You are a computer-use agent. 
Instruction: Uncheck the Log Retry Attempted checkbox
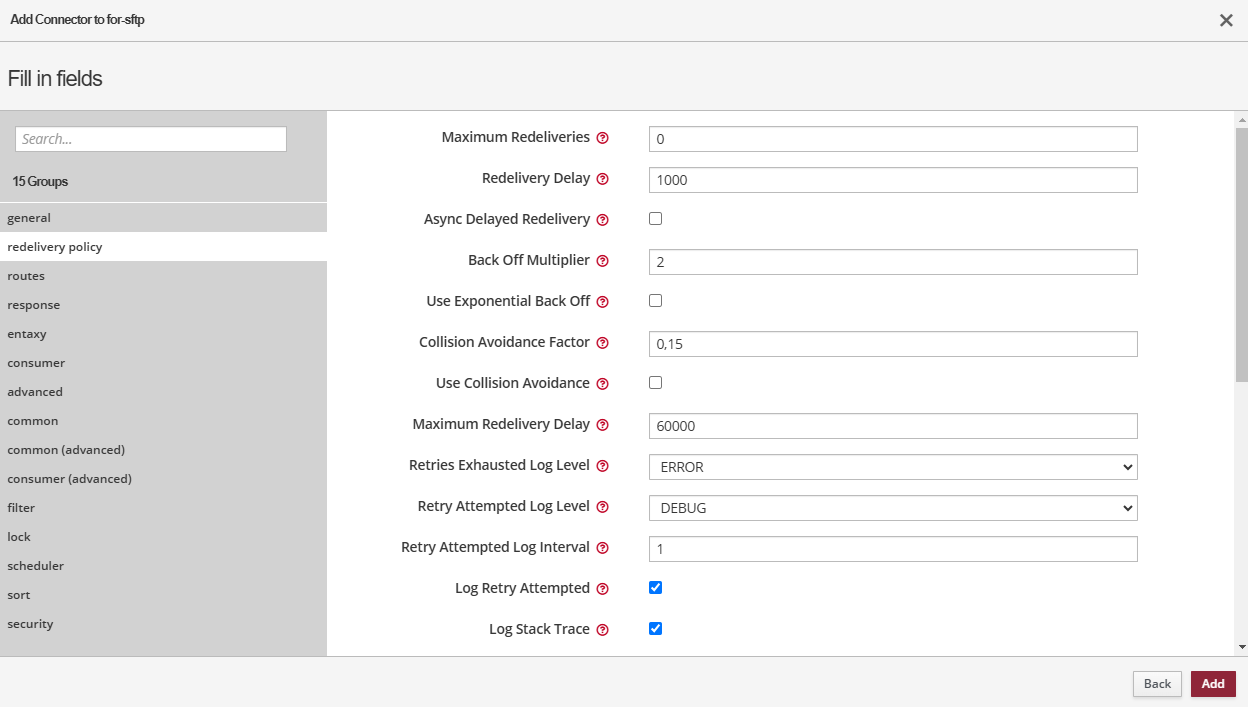[656, 588]
